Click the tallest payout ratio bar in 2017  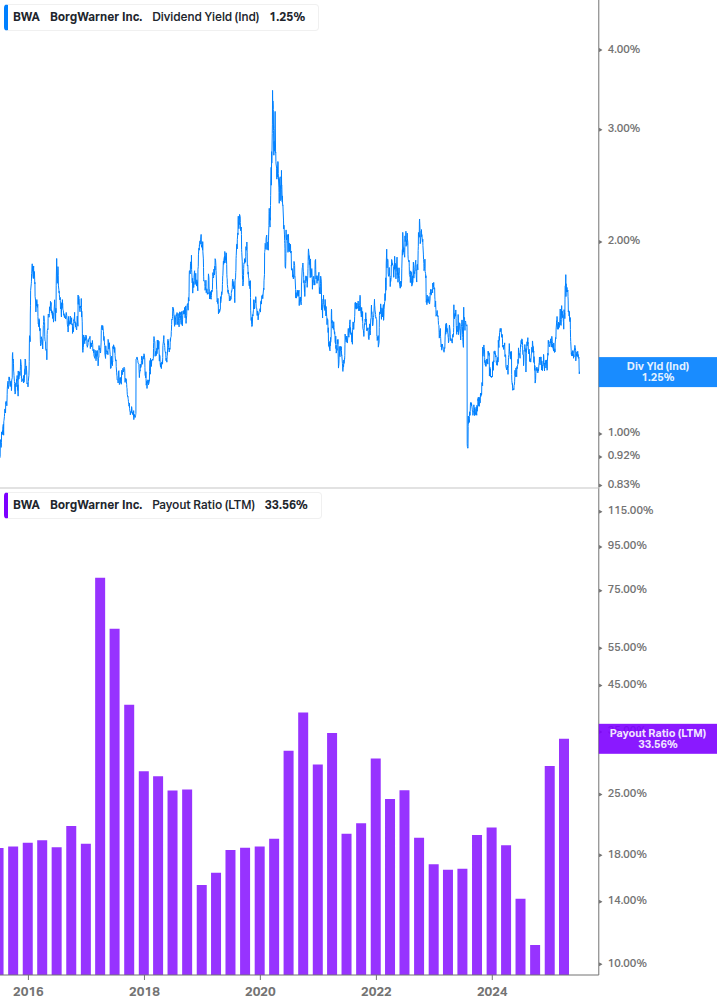pos(100,776)
